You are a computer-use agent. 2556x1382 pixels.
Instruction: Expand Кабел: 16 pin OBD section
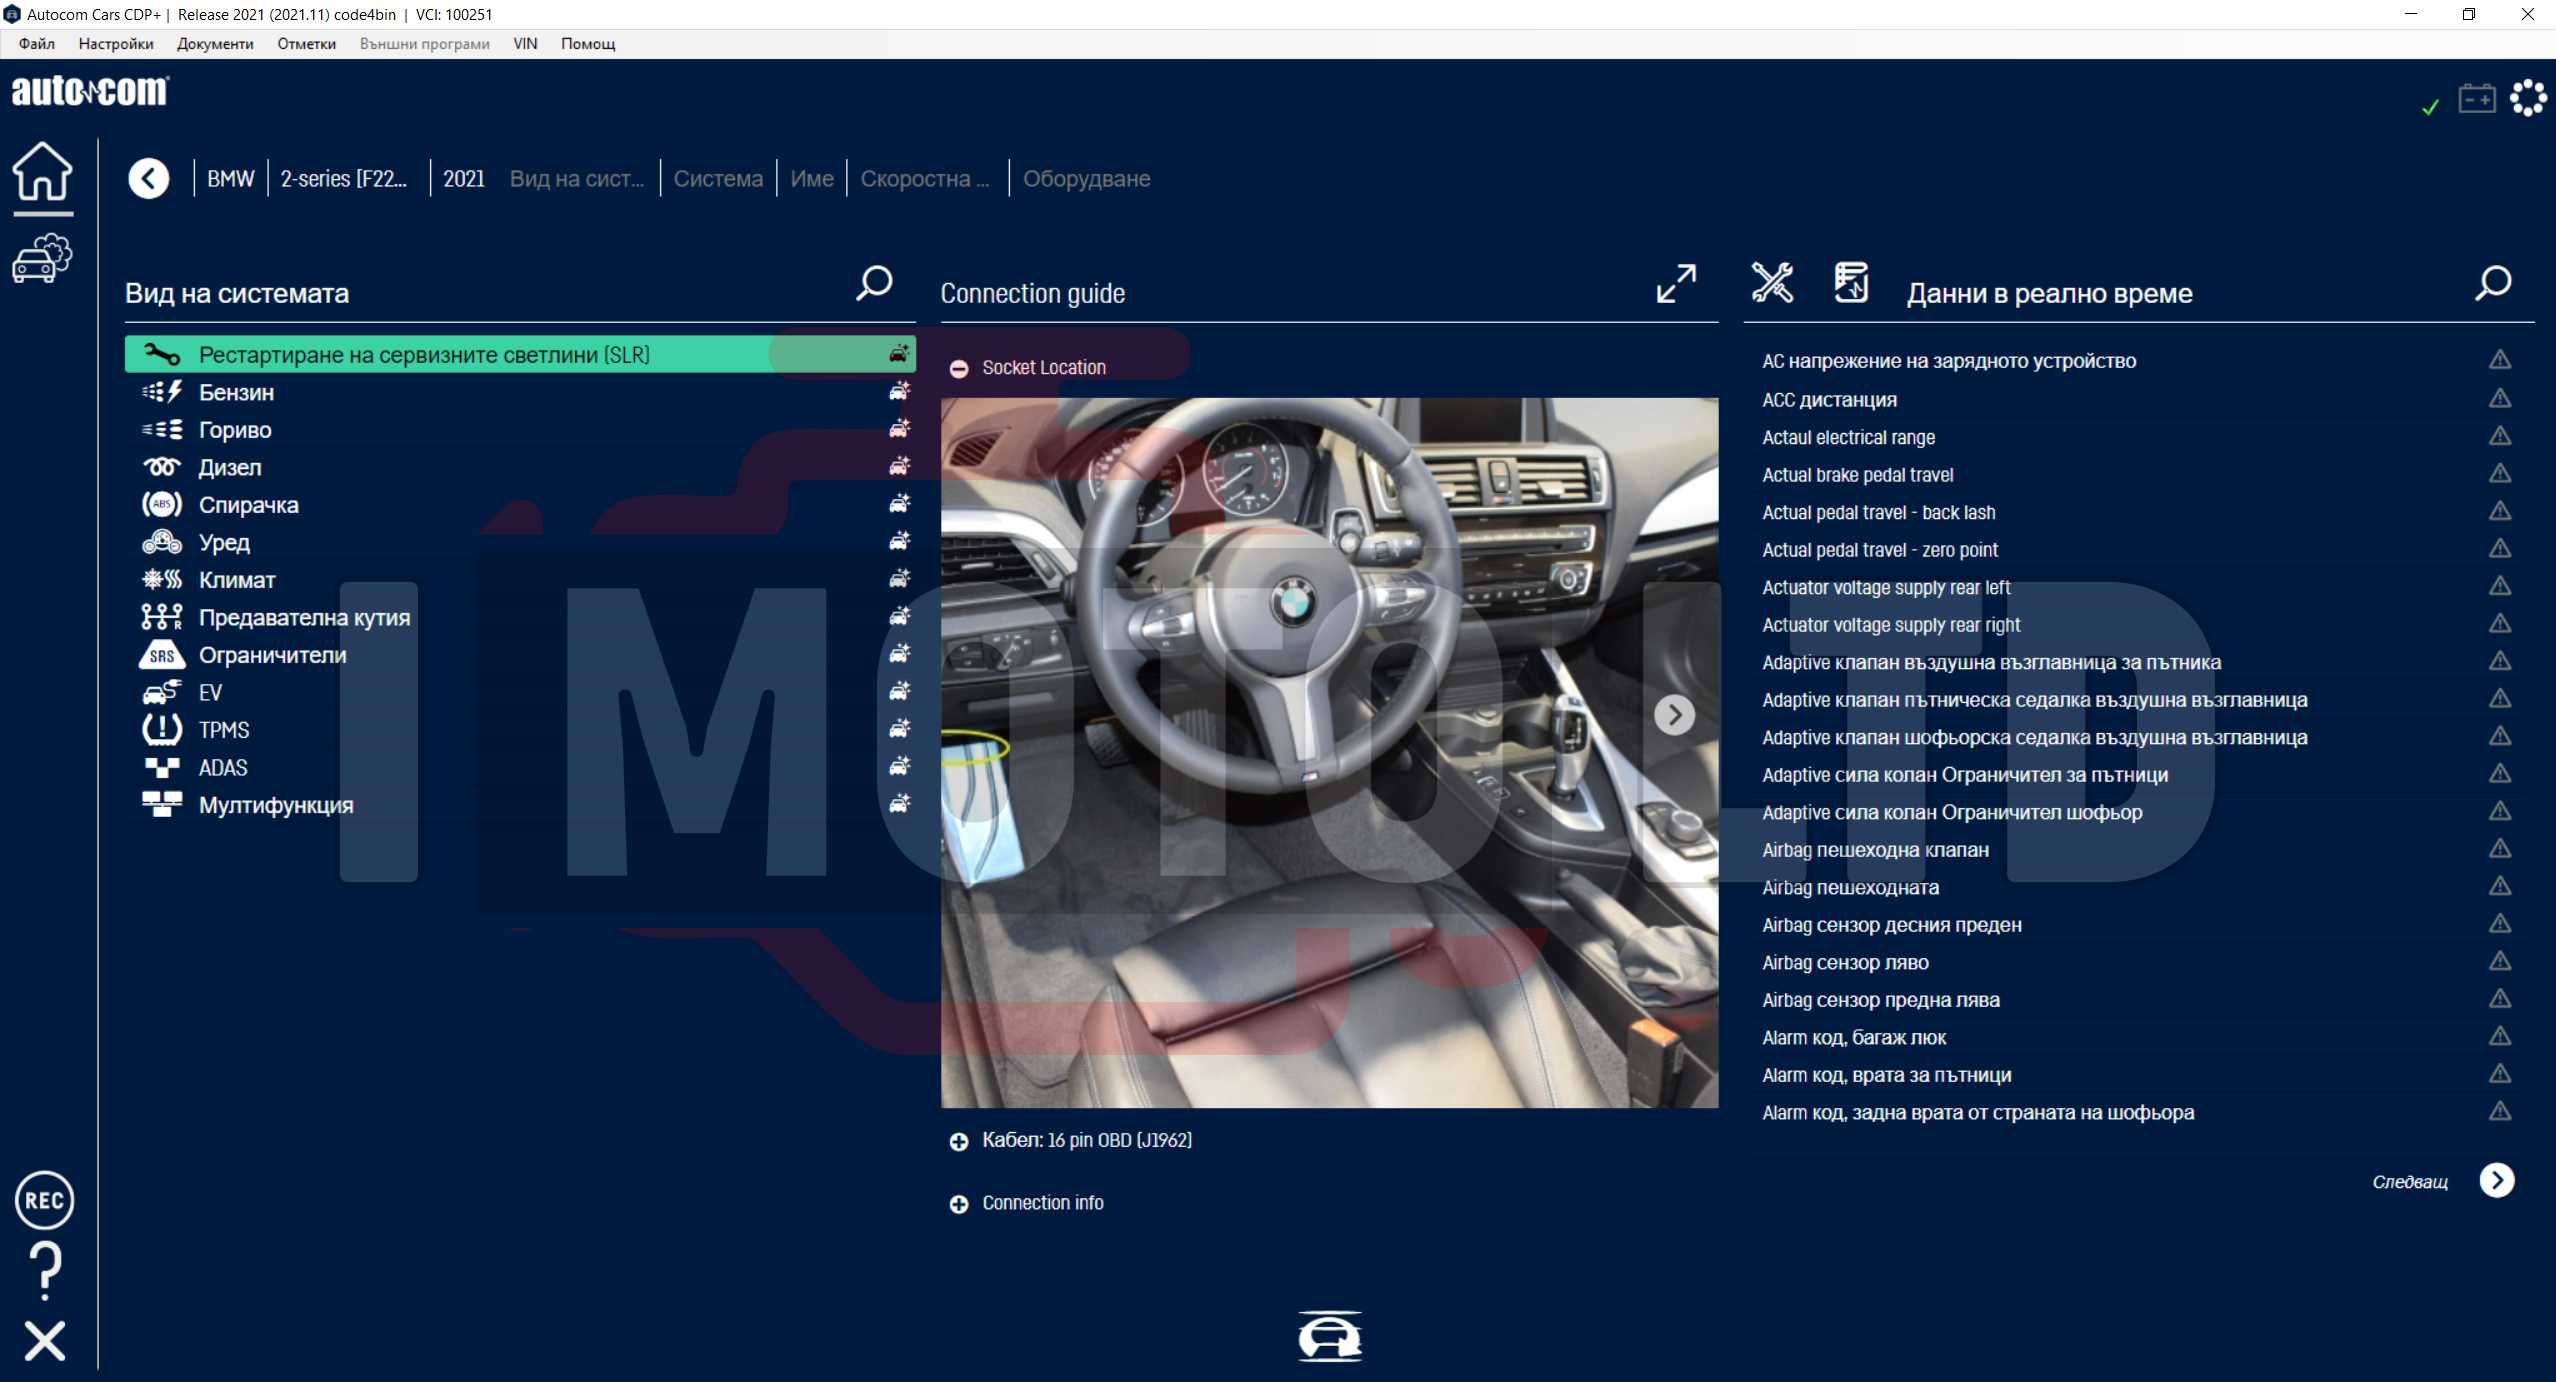pyautogui.click(x=959, y=1142)
